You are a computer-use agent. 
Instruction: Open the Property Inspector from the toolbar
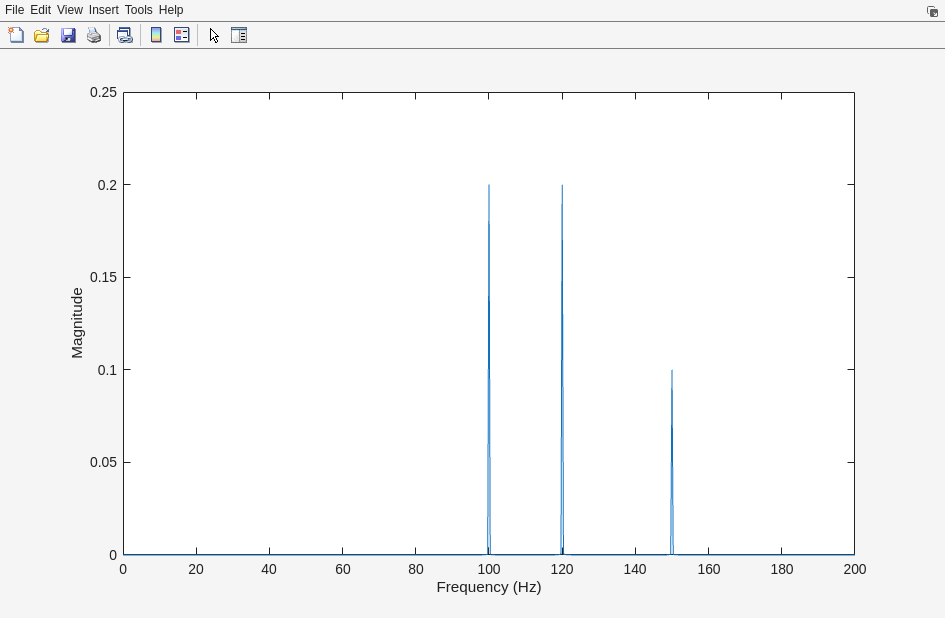(239, 35)
